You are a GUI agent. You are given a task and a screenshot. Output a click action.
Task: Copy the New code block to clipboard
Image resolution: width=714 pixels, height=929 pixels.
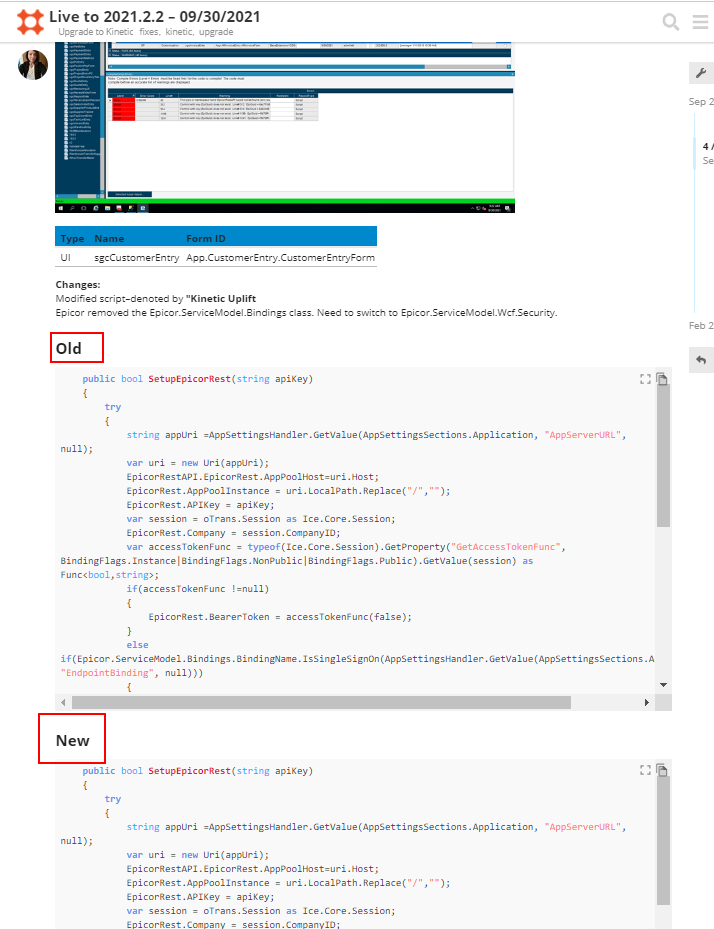click(662, 770)
